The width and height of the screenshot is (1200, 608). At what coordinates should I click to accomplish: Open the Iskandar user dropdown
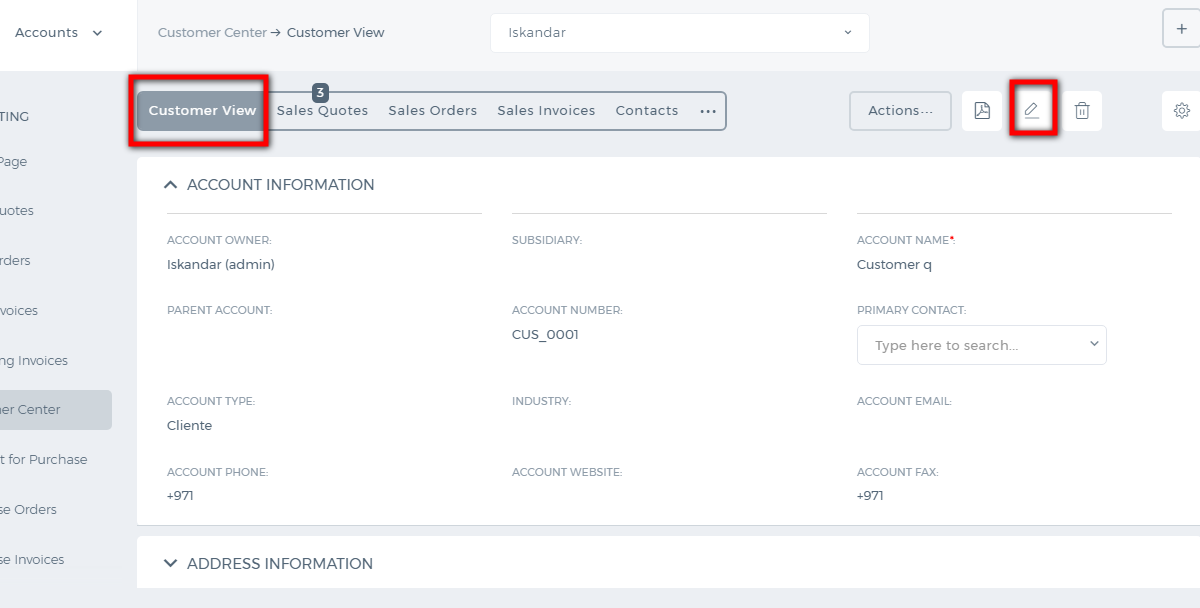(x=680, y=33)
